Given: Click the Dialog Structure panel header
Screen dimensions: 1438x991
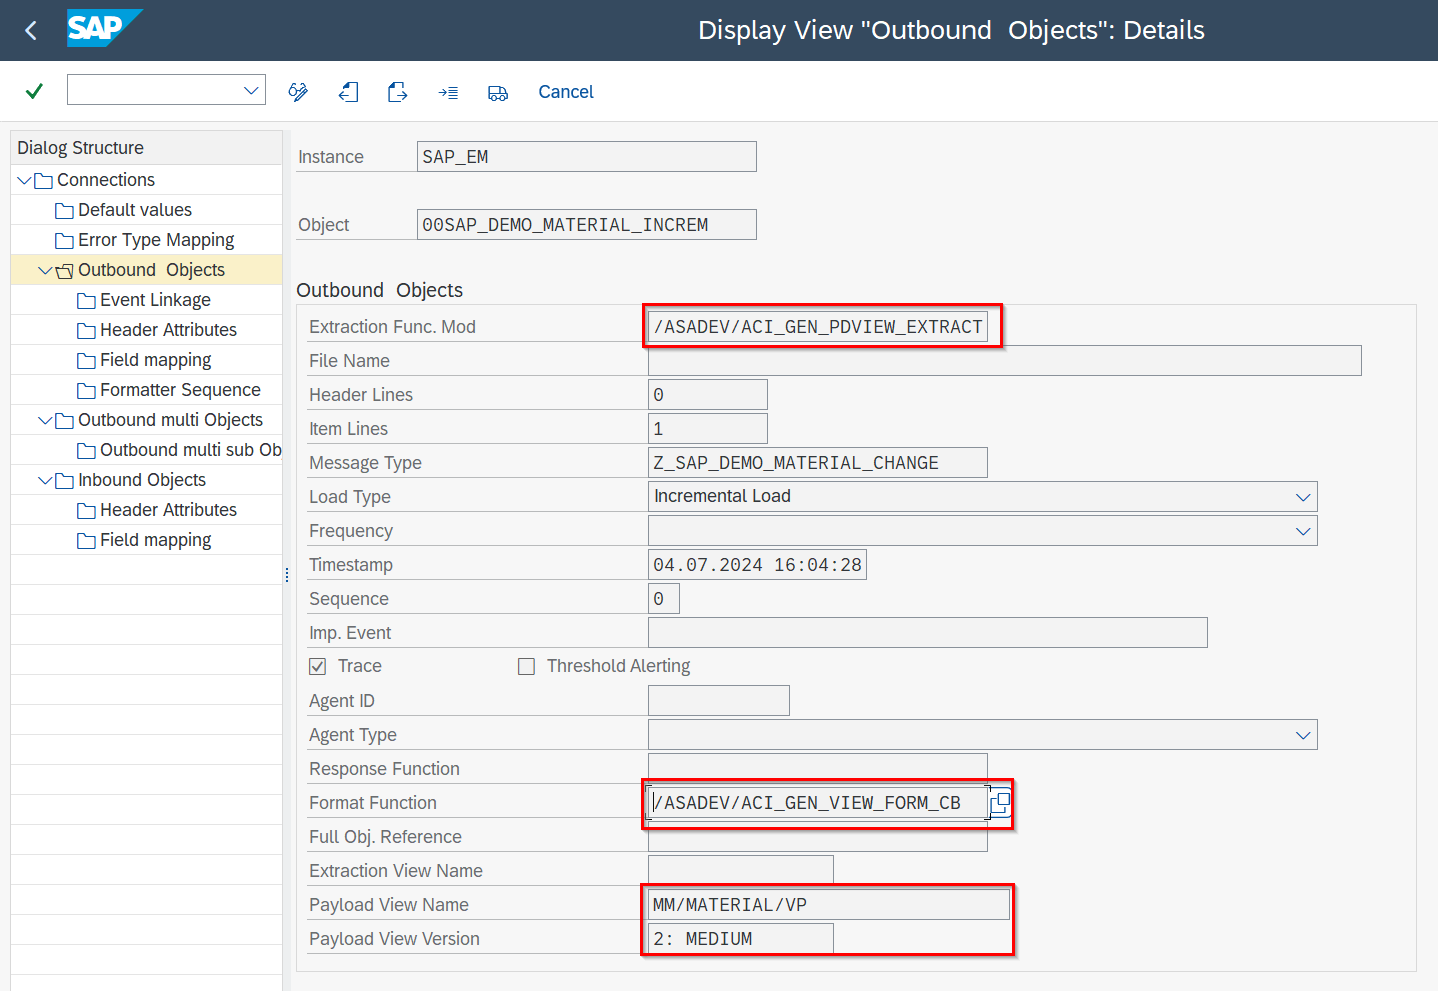Looking at the screenshot, I should (146, 148).
